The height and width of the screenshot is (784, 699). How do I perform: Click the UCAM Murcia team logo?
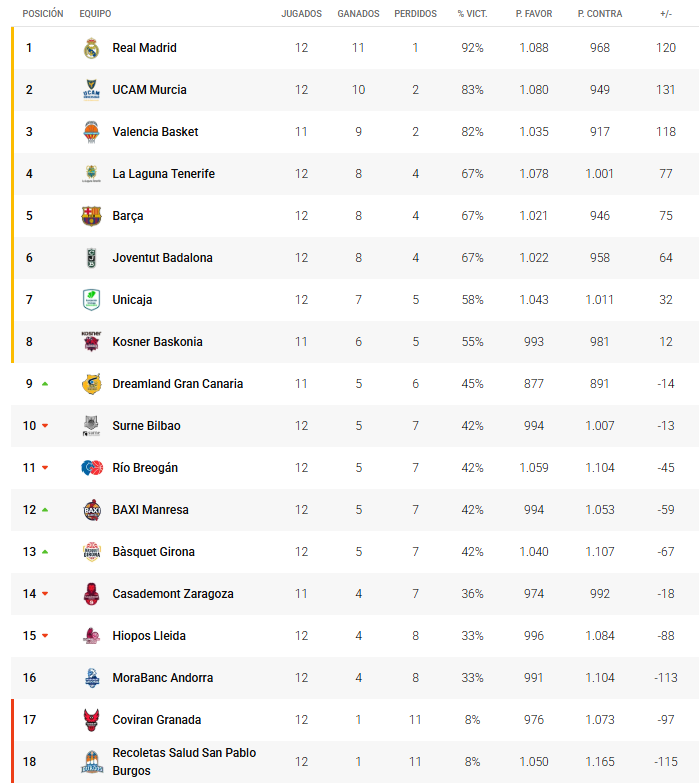pyautogui.click(x=91, y=90)
